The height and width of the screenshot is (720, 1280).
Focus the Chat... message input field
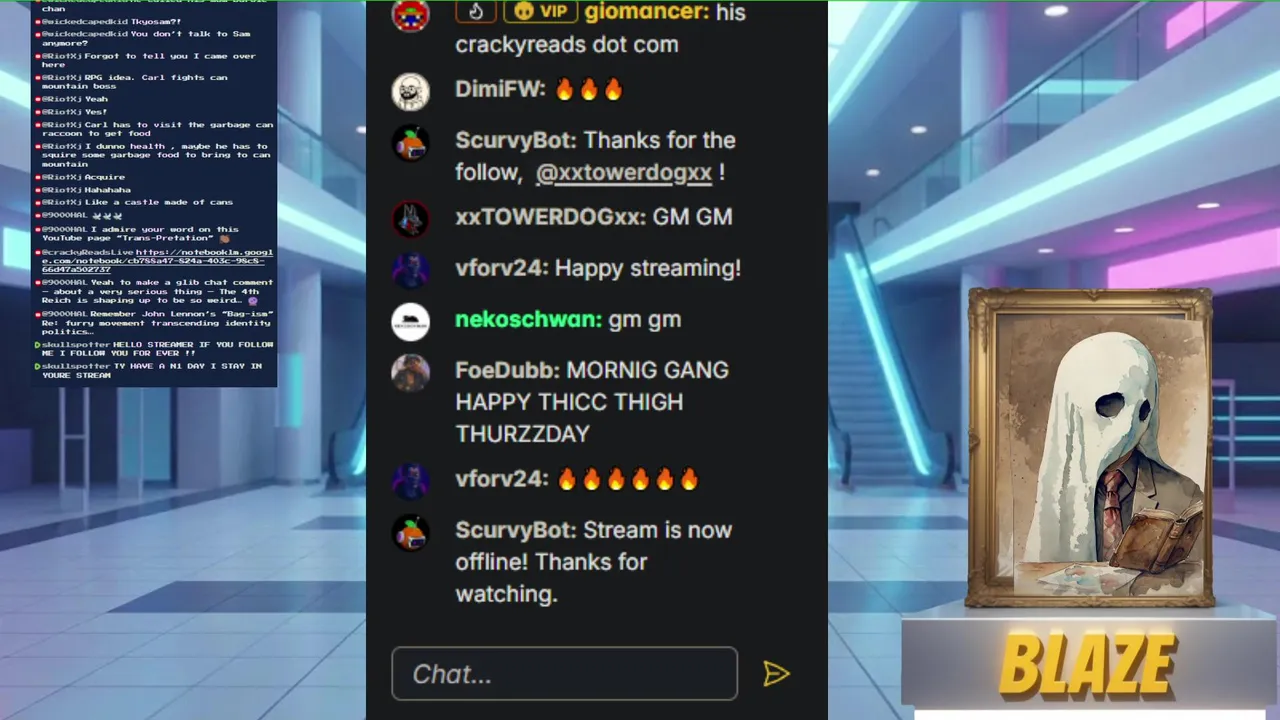(x=564, y=674)
